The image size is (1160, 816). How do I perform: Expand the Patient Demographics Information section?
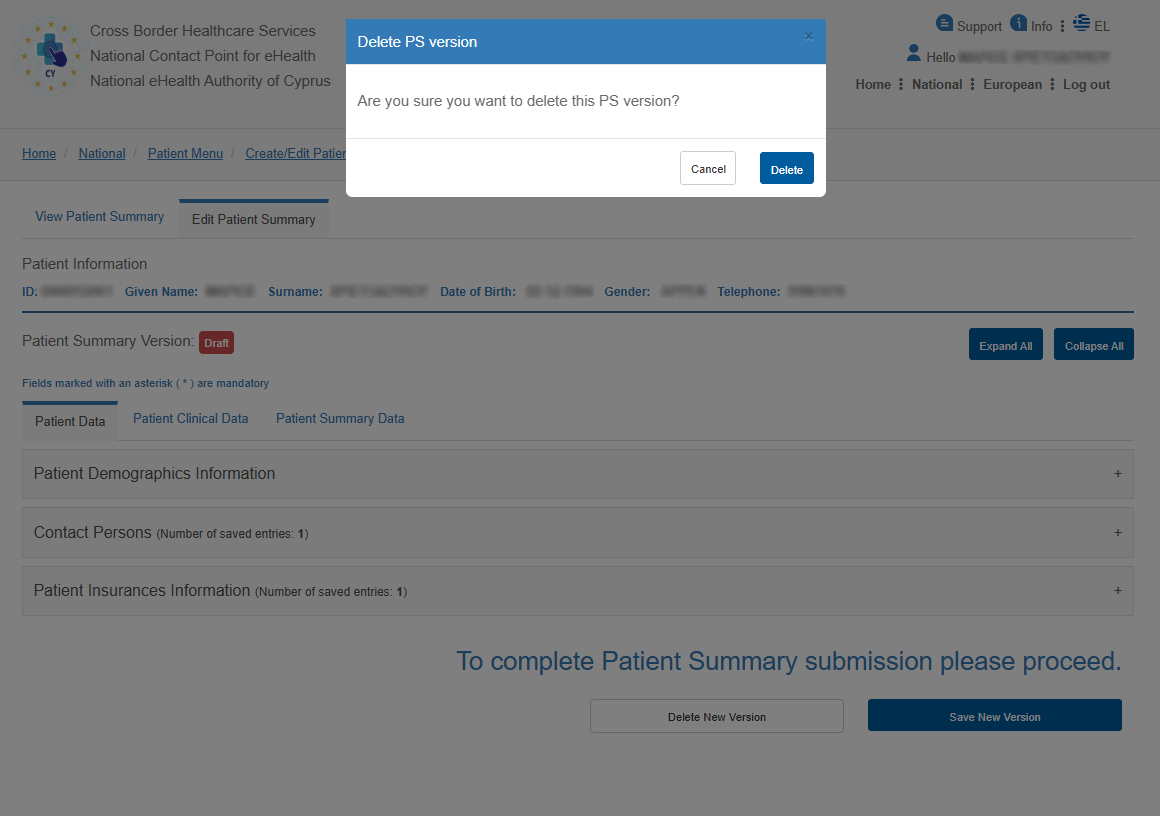coord(1117,474)
